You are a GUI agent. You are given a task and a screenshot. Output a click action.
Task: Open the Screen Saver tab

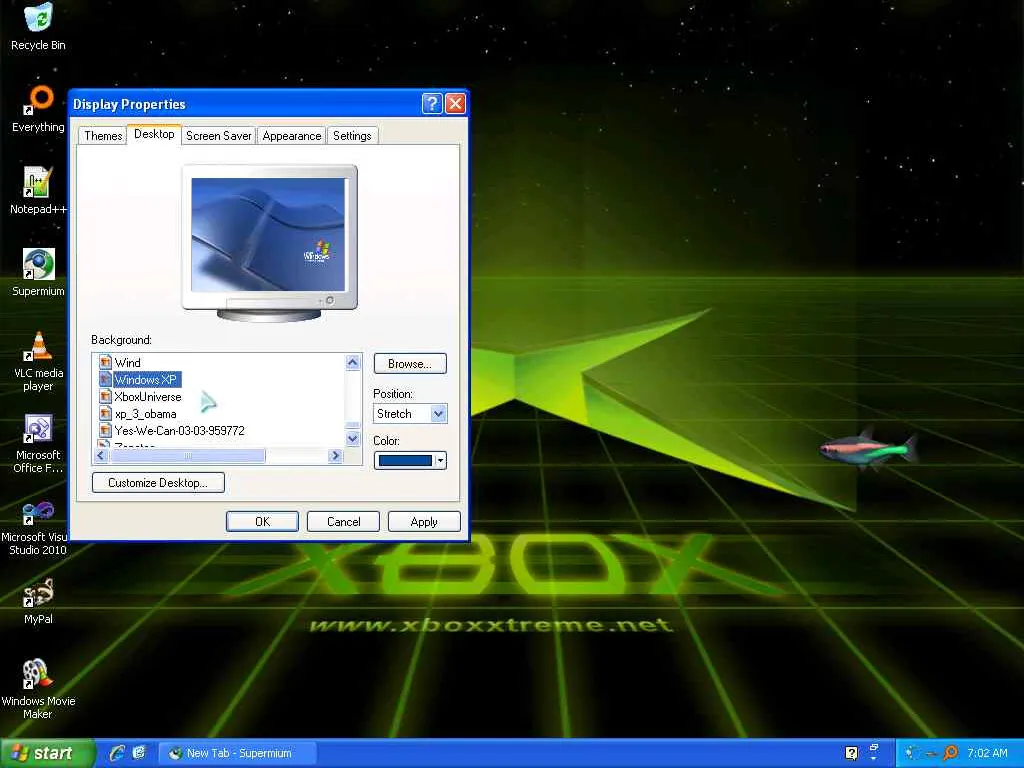[219, 136]
